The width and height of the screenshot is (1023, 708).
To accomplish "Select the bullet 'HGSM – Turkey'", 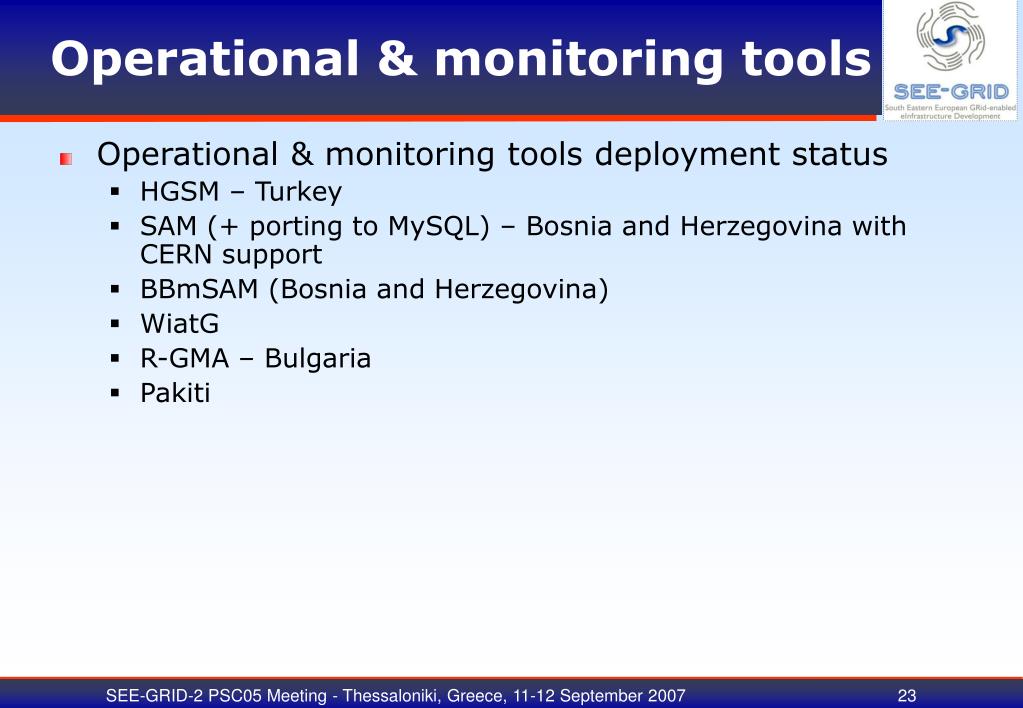I will [x=241, y=192].
